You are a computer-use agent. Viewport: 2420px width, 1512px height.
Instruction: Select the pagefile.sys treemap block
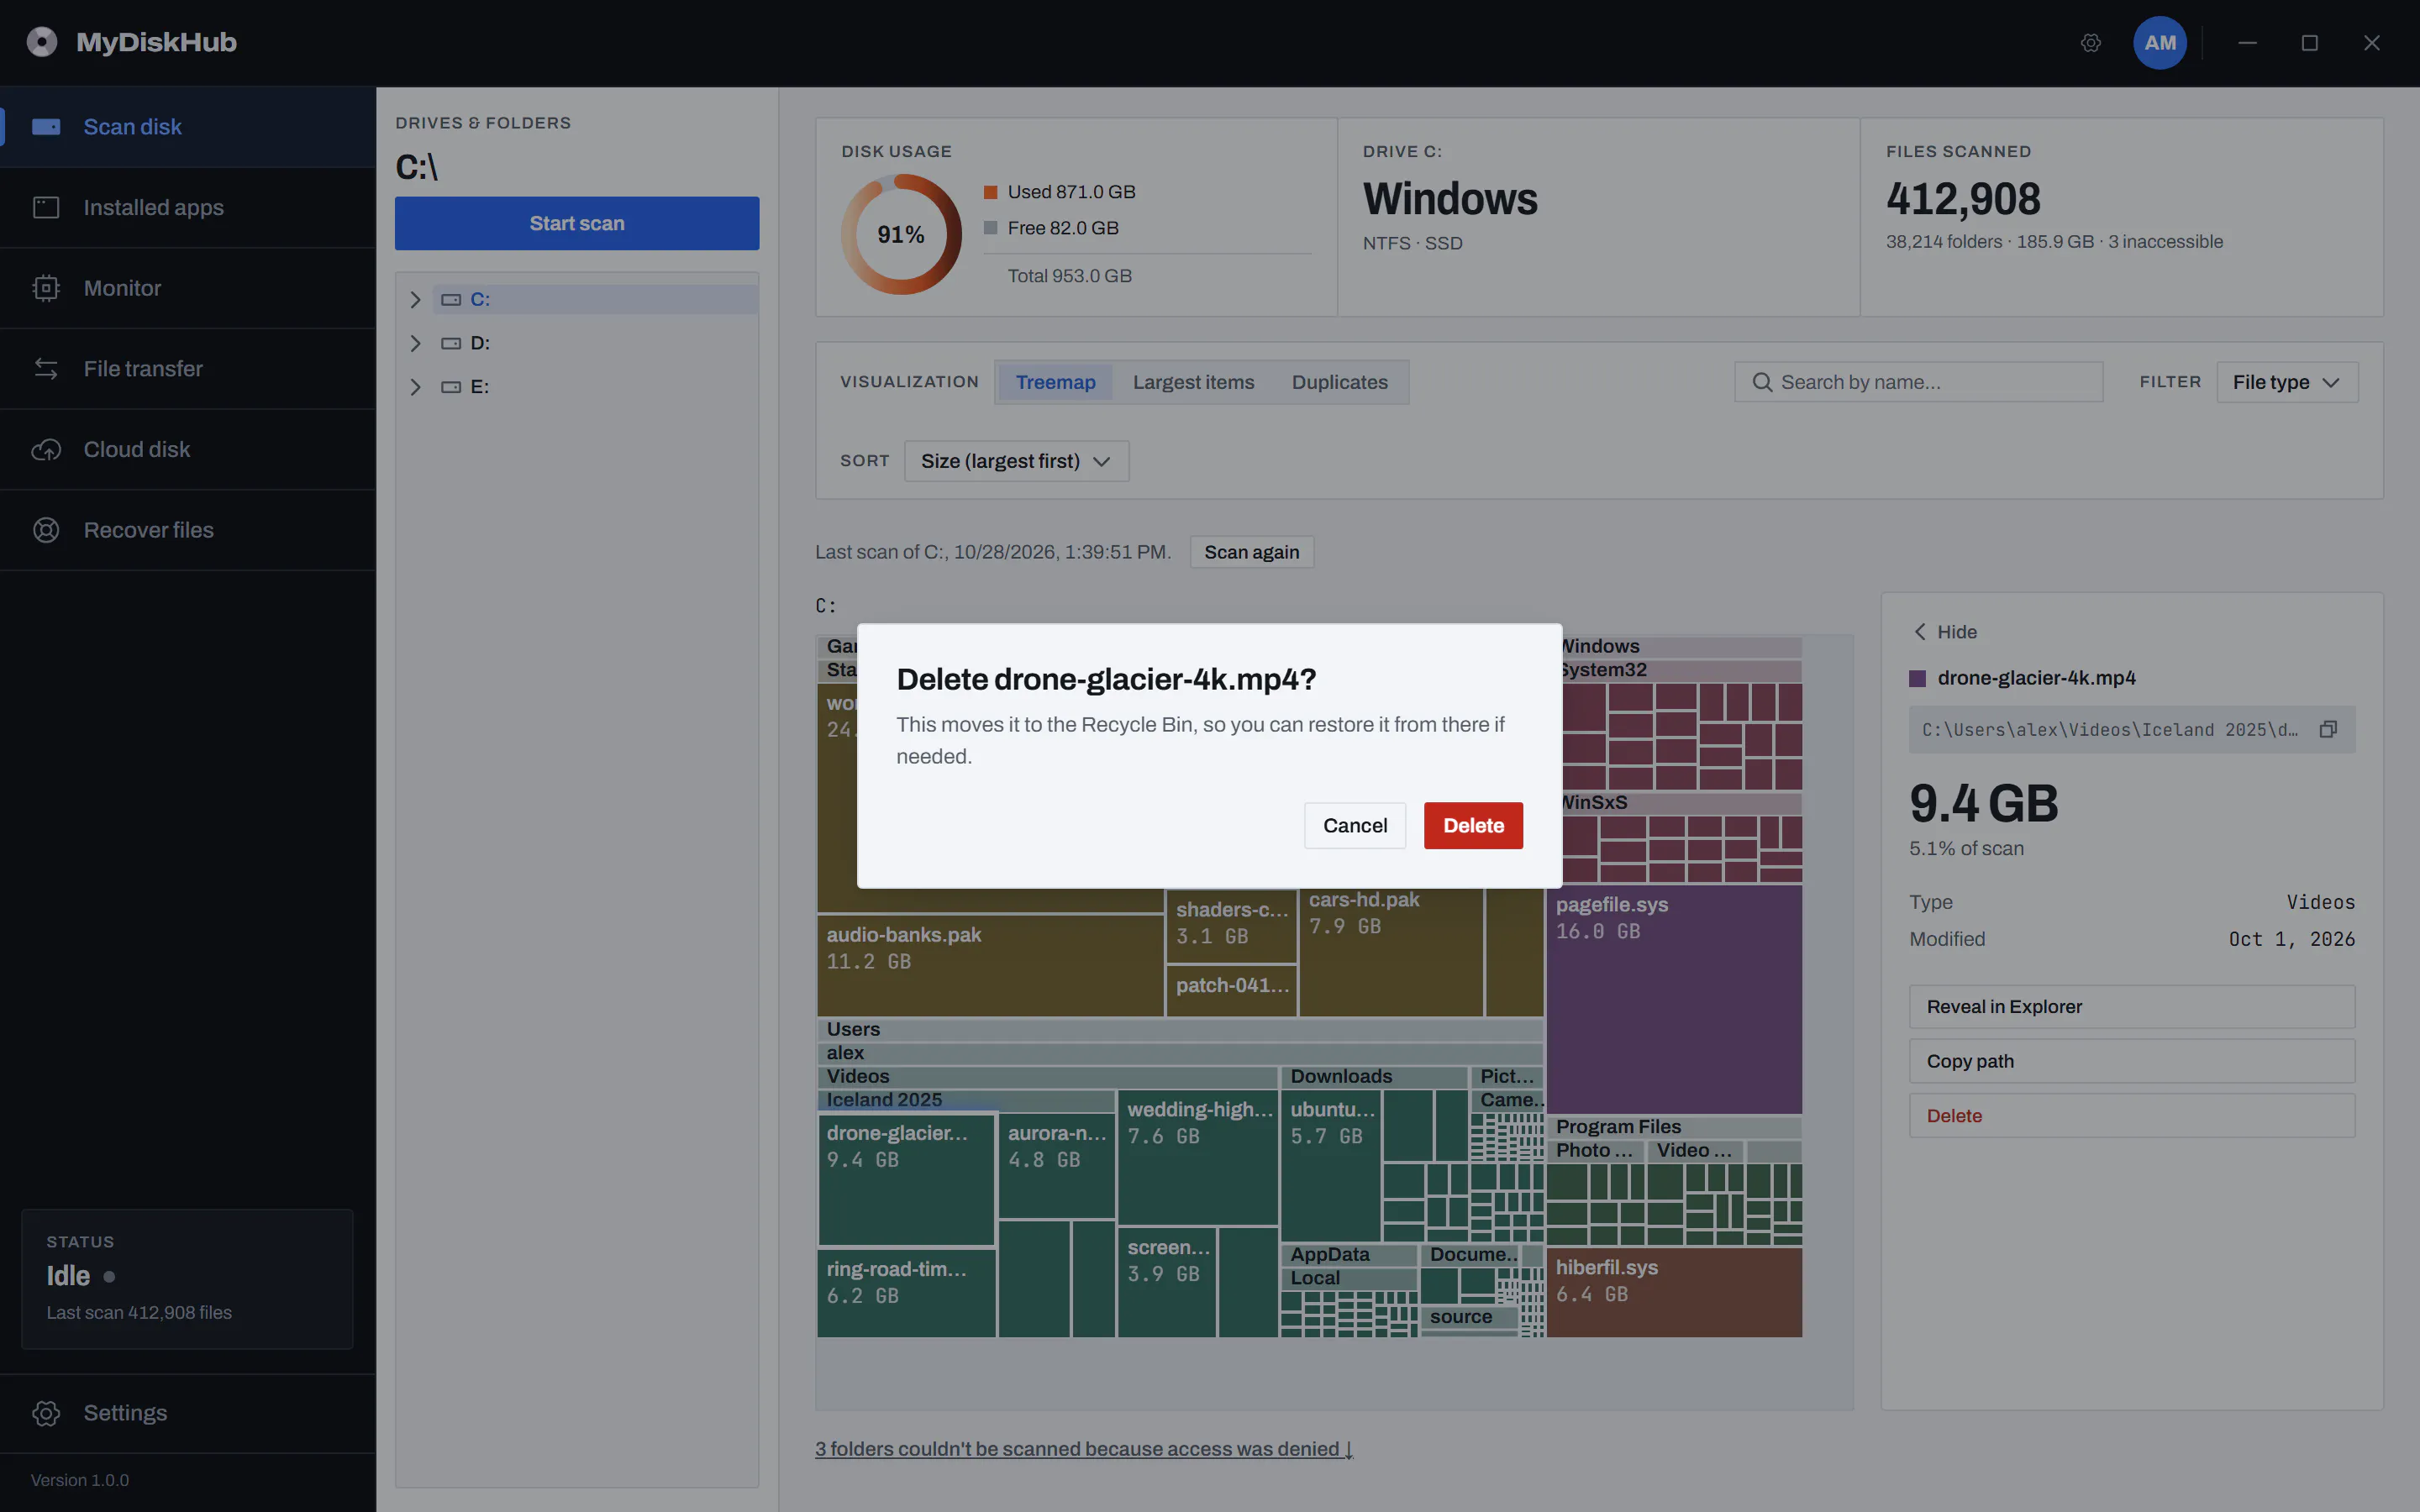[1674, 1000]
